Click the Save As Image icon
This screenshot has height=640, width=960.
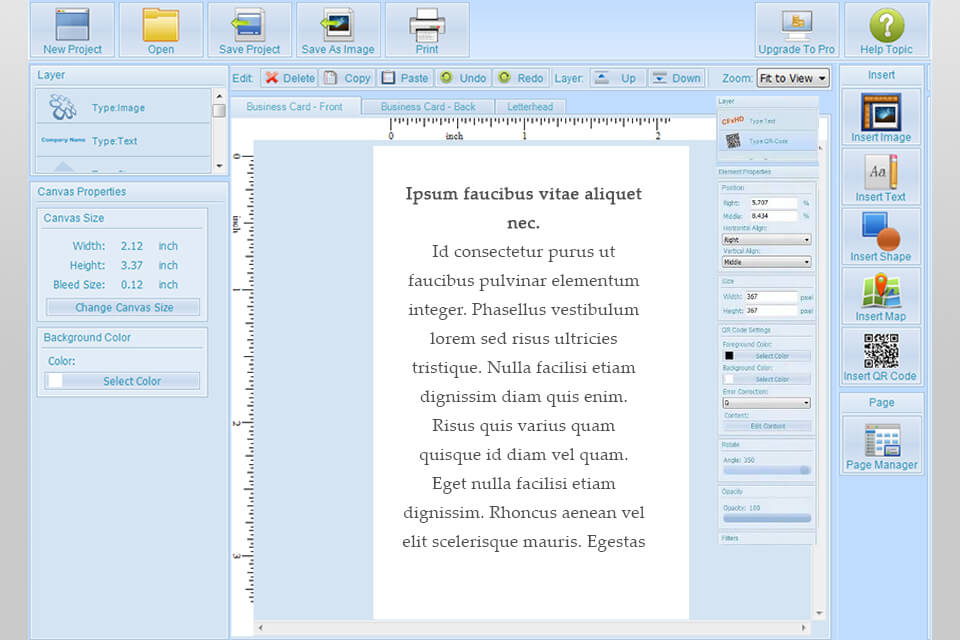click(x=338, y=29)
